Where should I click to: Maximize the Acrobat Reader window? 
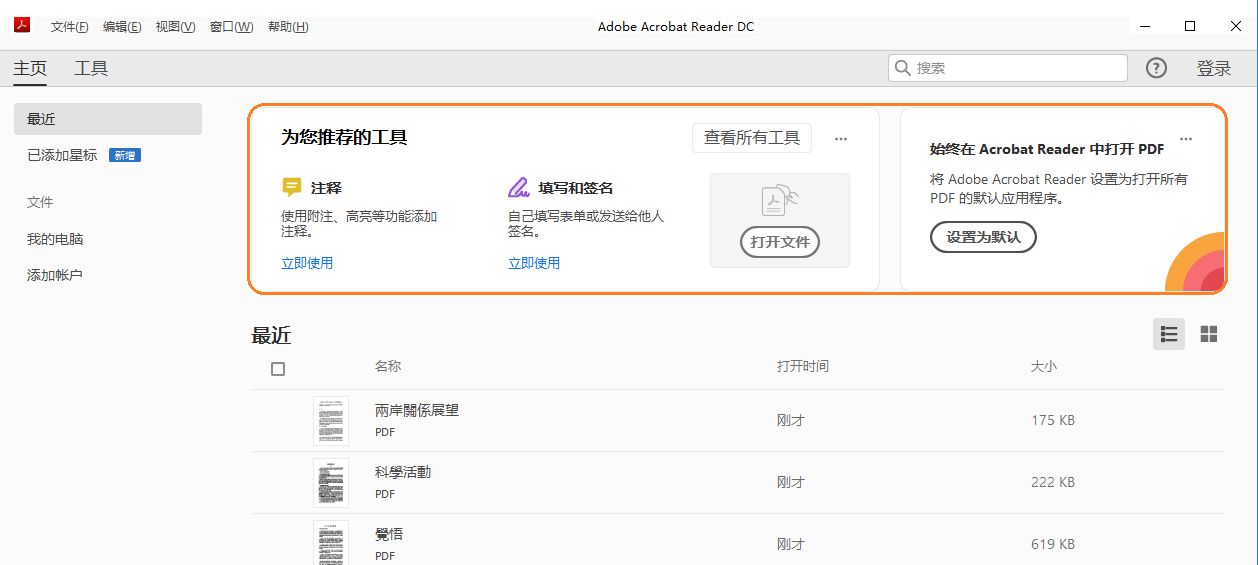(x=1190, y=26)
